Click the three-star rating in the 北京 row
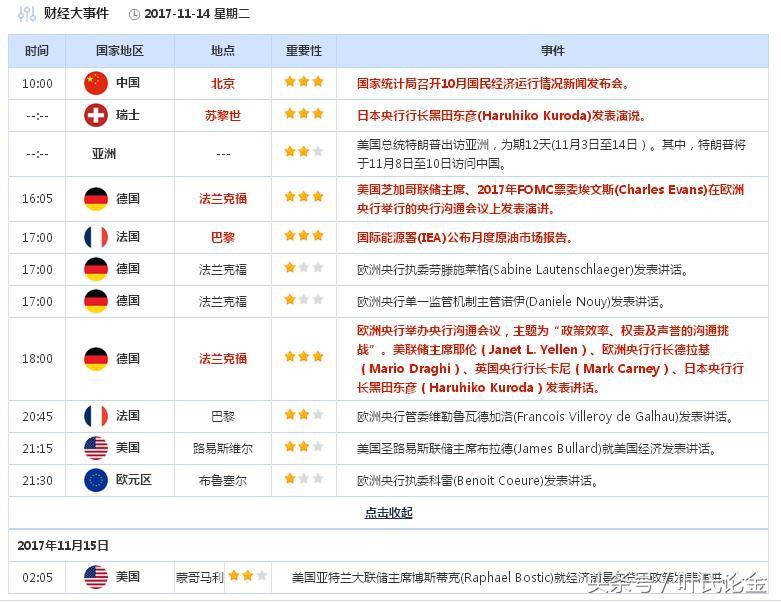 pyautogui.click(x=304, y=81)
